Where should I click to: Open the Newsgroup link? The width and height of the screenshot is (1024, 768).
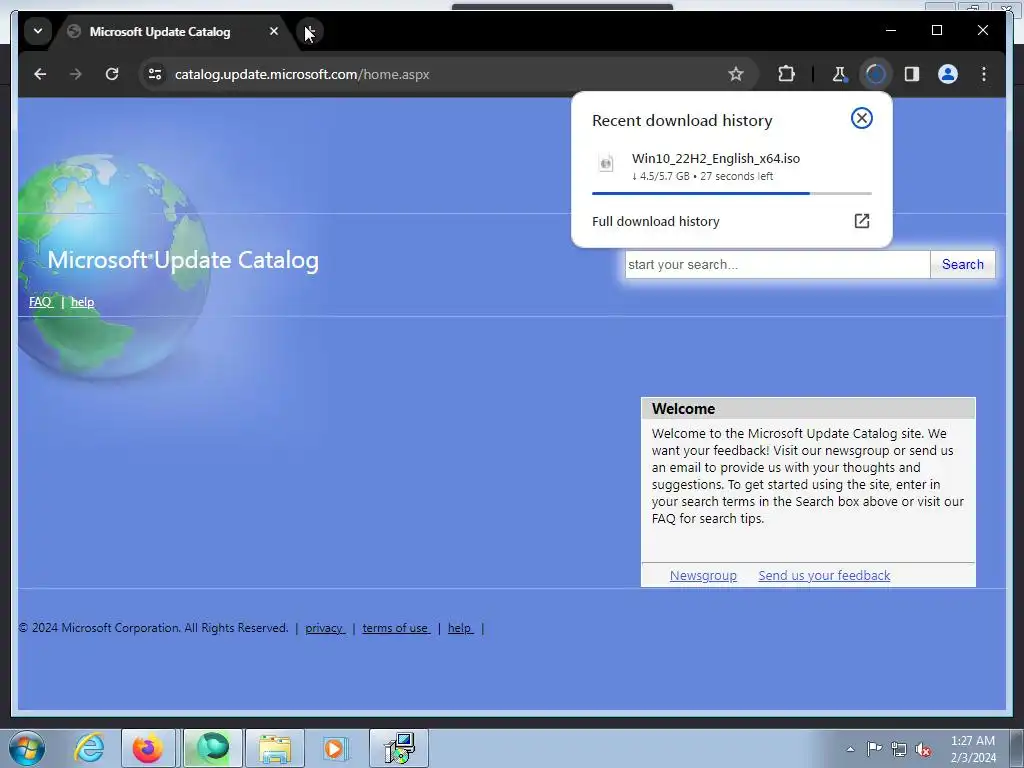[x=703, y=575]
